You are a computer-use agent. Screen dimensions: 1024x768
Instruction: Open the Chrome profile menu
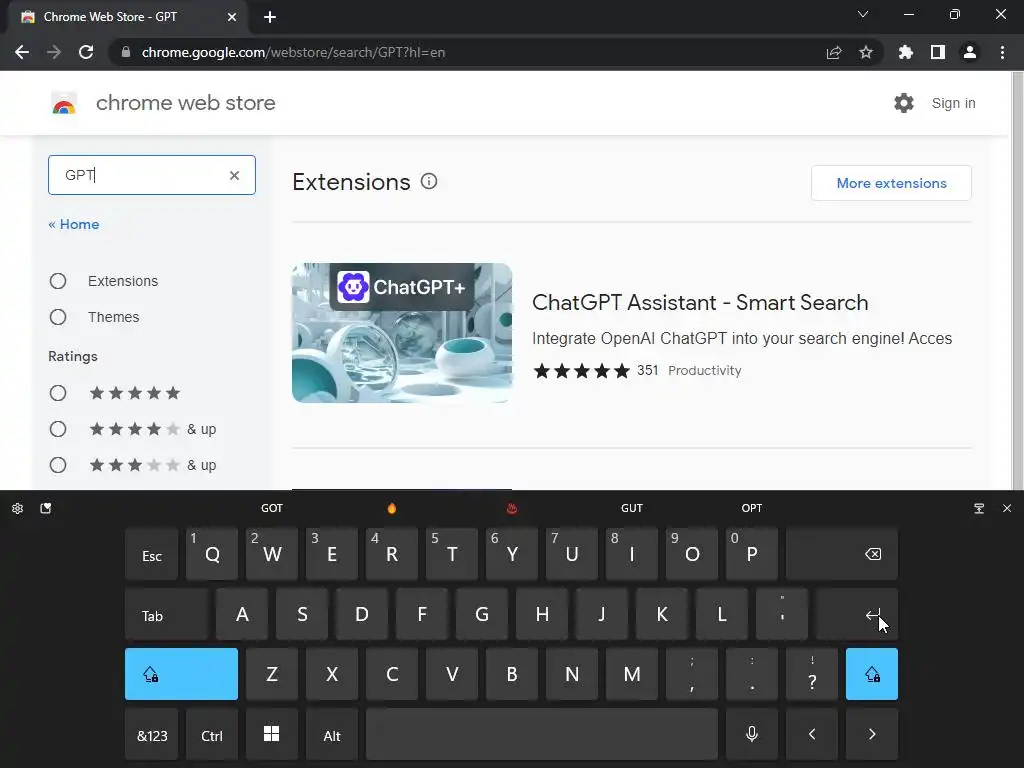click(970, 52)
